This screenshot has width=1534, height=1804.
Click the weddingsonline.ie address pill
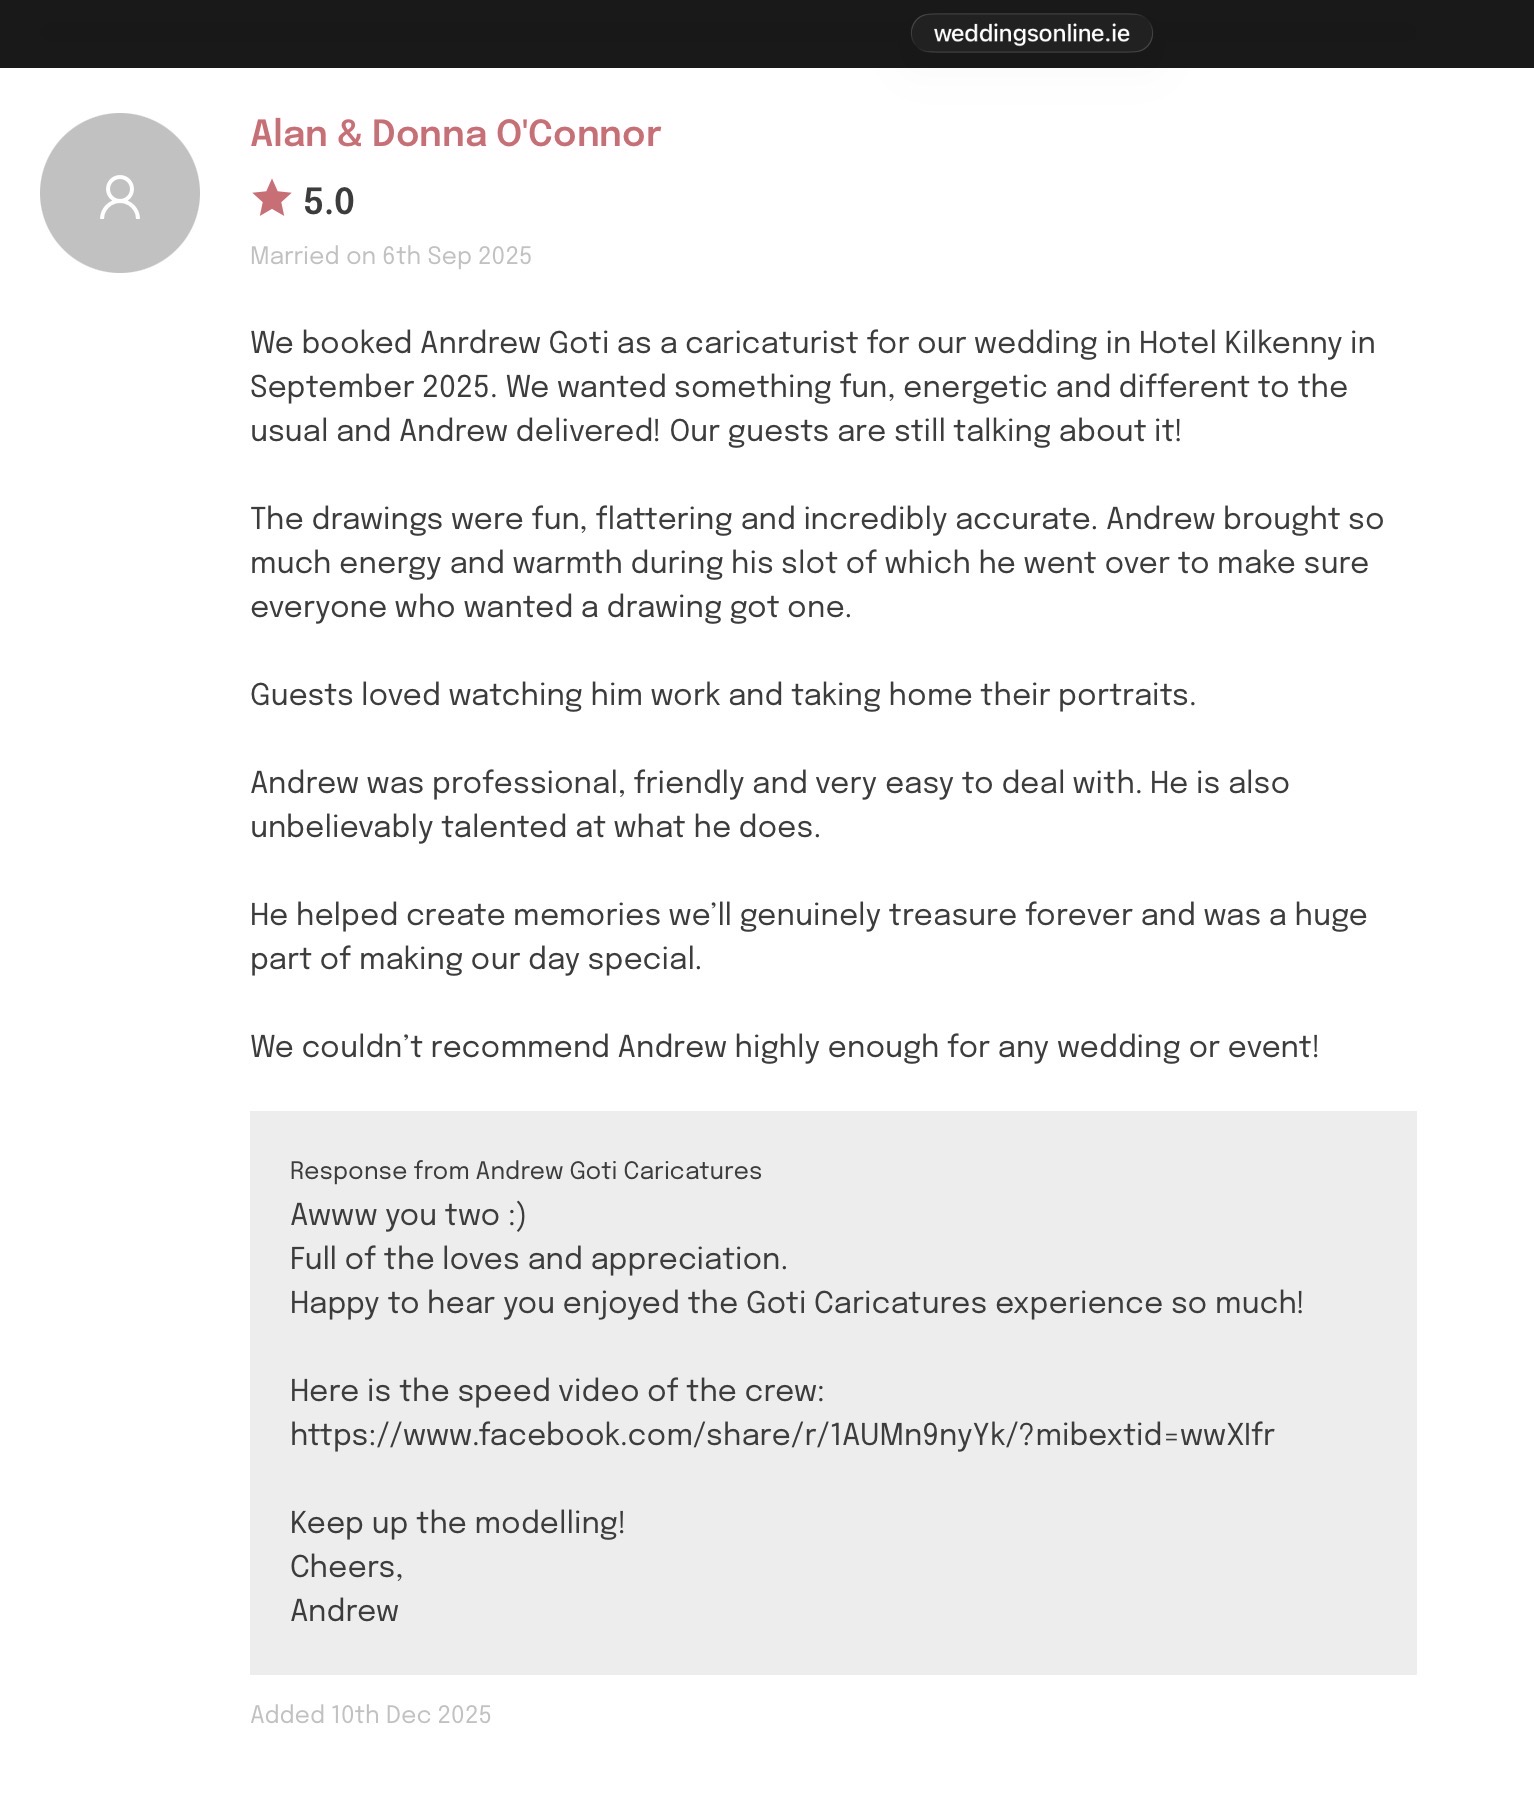[x=1031, y=34]
